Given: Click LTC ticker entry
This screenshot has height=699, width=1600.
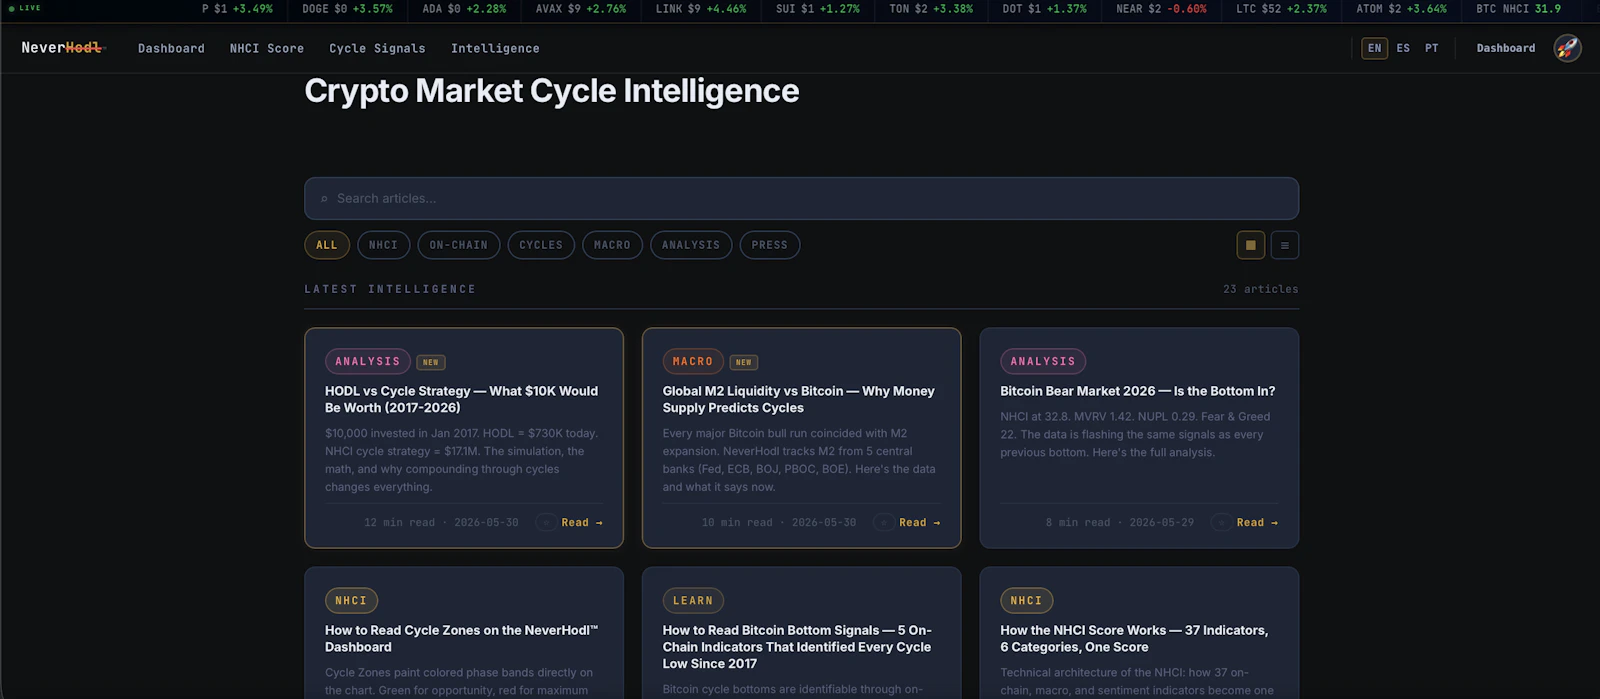Looking at the screenshot, I should tap(1281, 8).
